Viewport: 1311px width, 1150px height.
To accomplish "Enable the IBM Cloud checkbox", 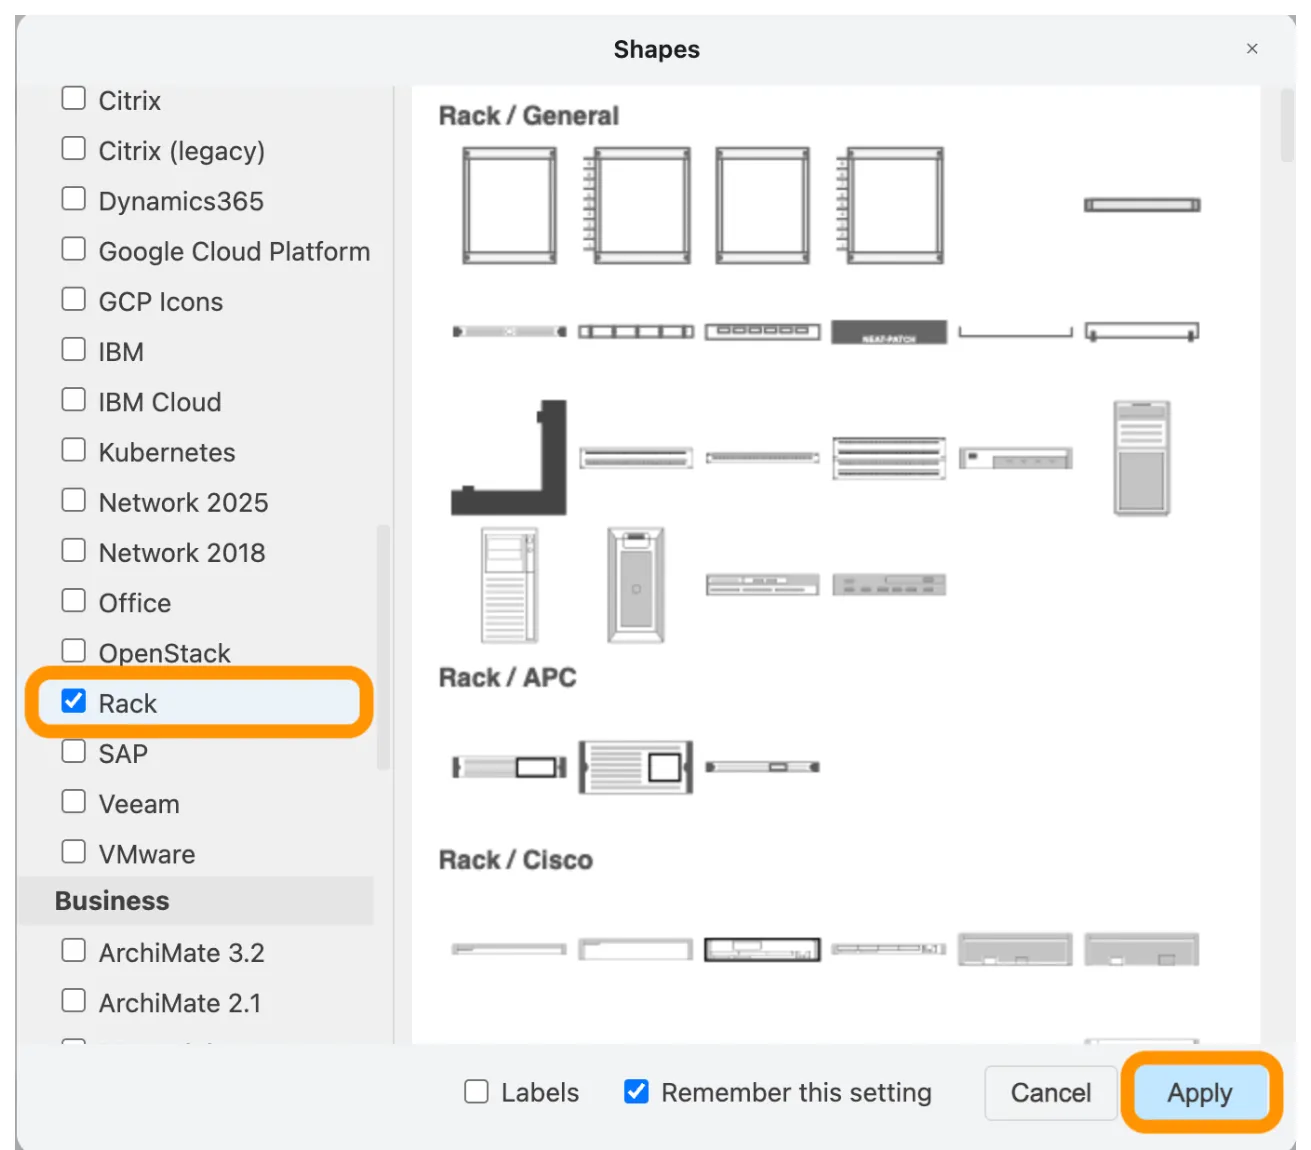I will tap(74, 399).
